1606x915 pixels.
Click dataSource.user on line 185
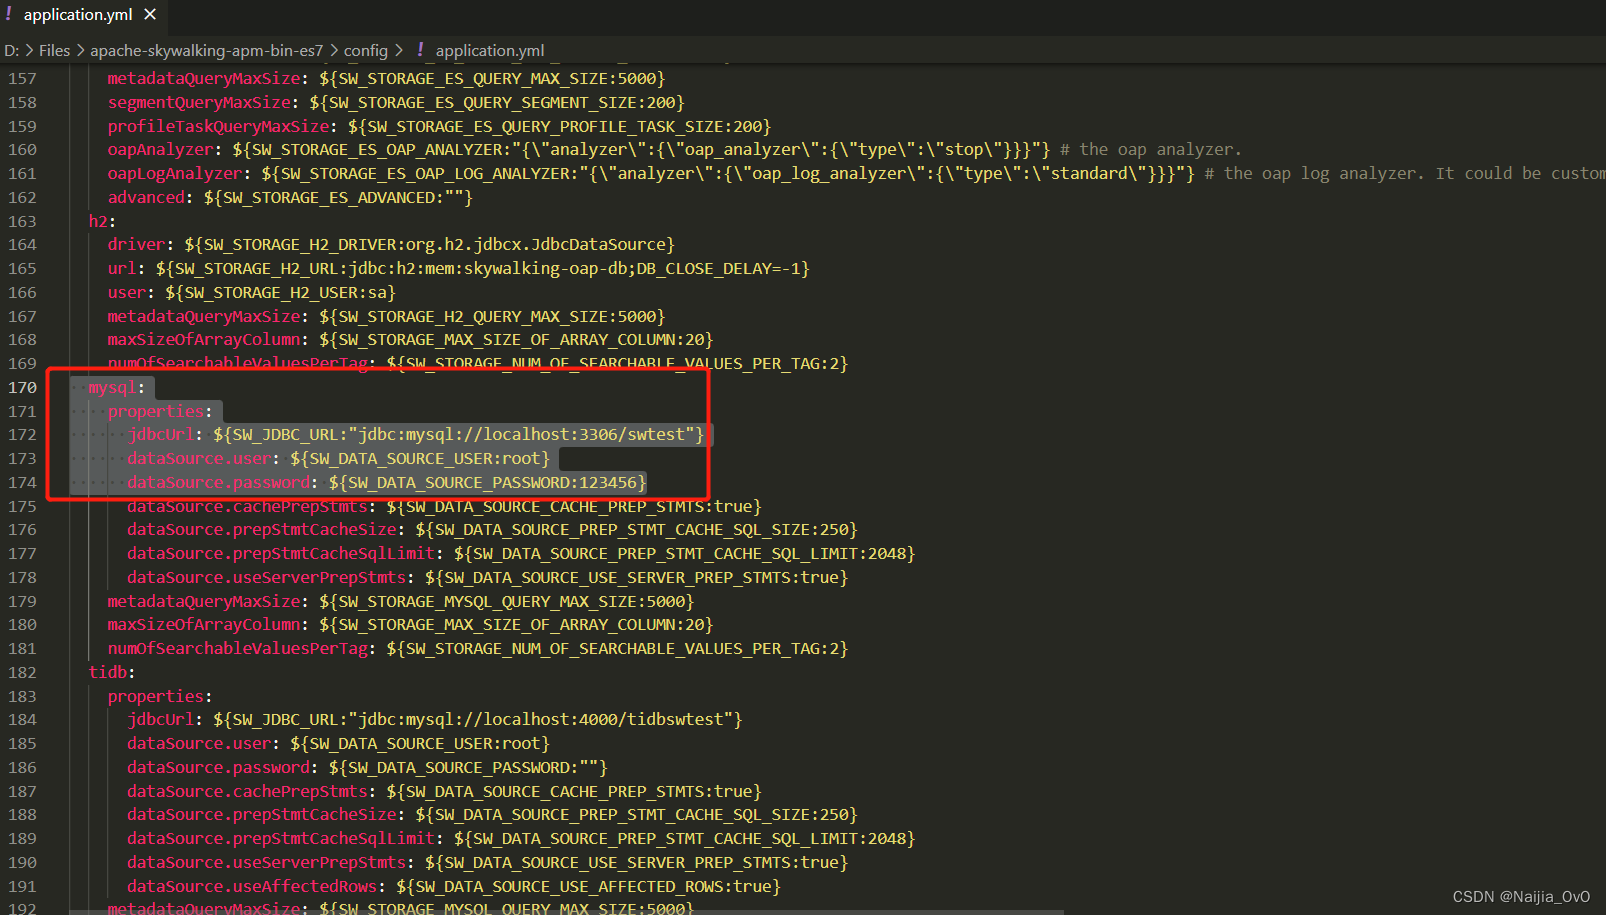pyautogui.click(x=199, y=743)
